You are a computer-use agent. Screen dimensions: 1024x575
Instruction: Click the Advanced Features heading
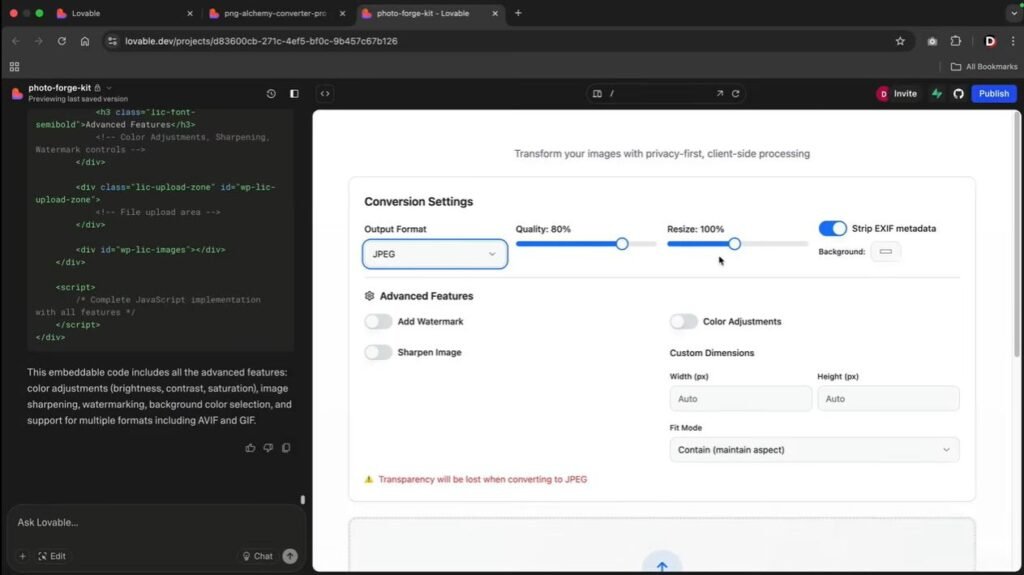(x=426, y=296)
